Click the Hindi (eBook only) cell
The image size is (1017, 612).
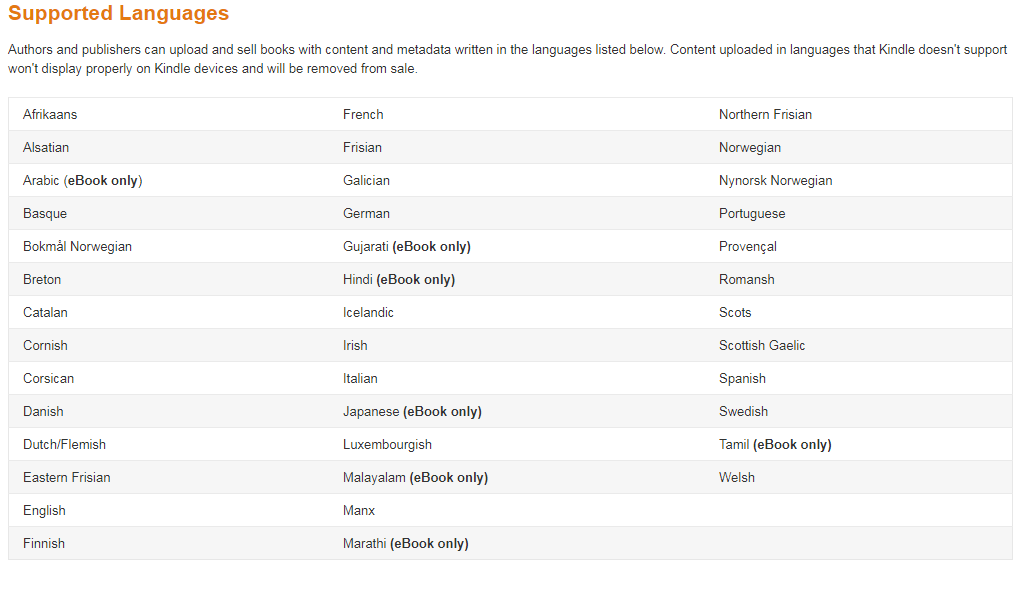click(399, 279)
